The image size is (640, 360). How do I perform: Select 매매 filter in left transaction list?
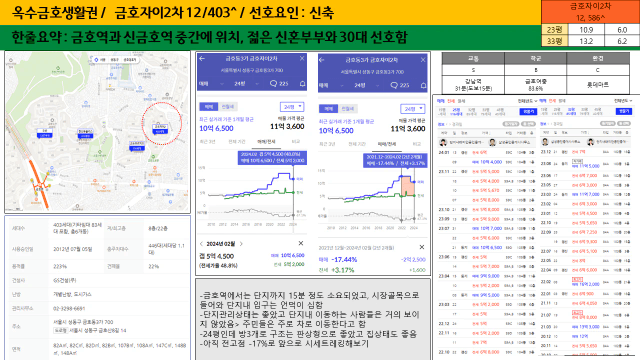(441, 100)
